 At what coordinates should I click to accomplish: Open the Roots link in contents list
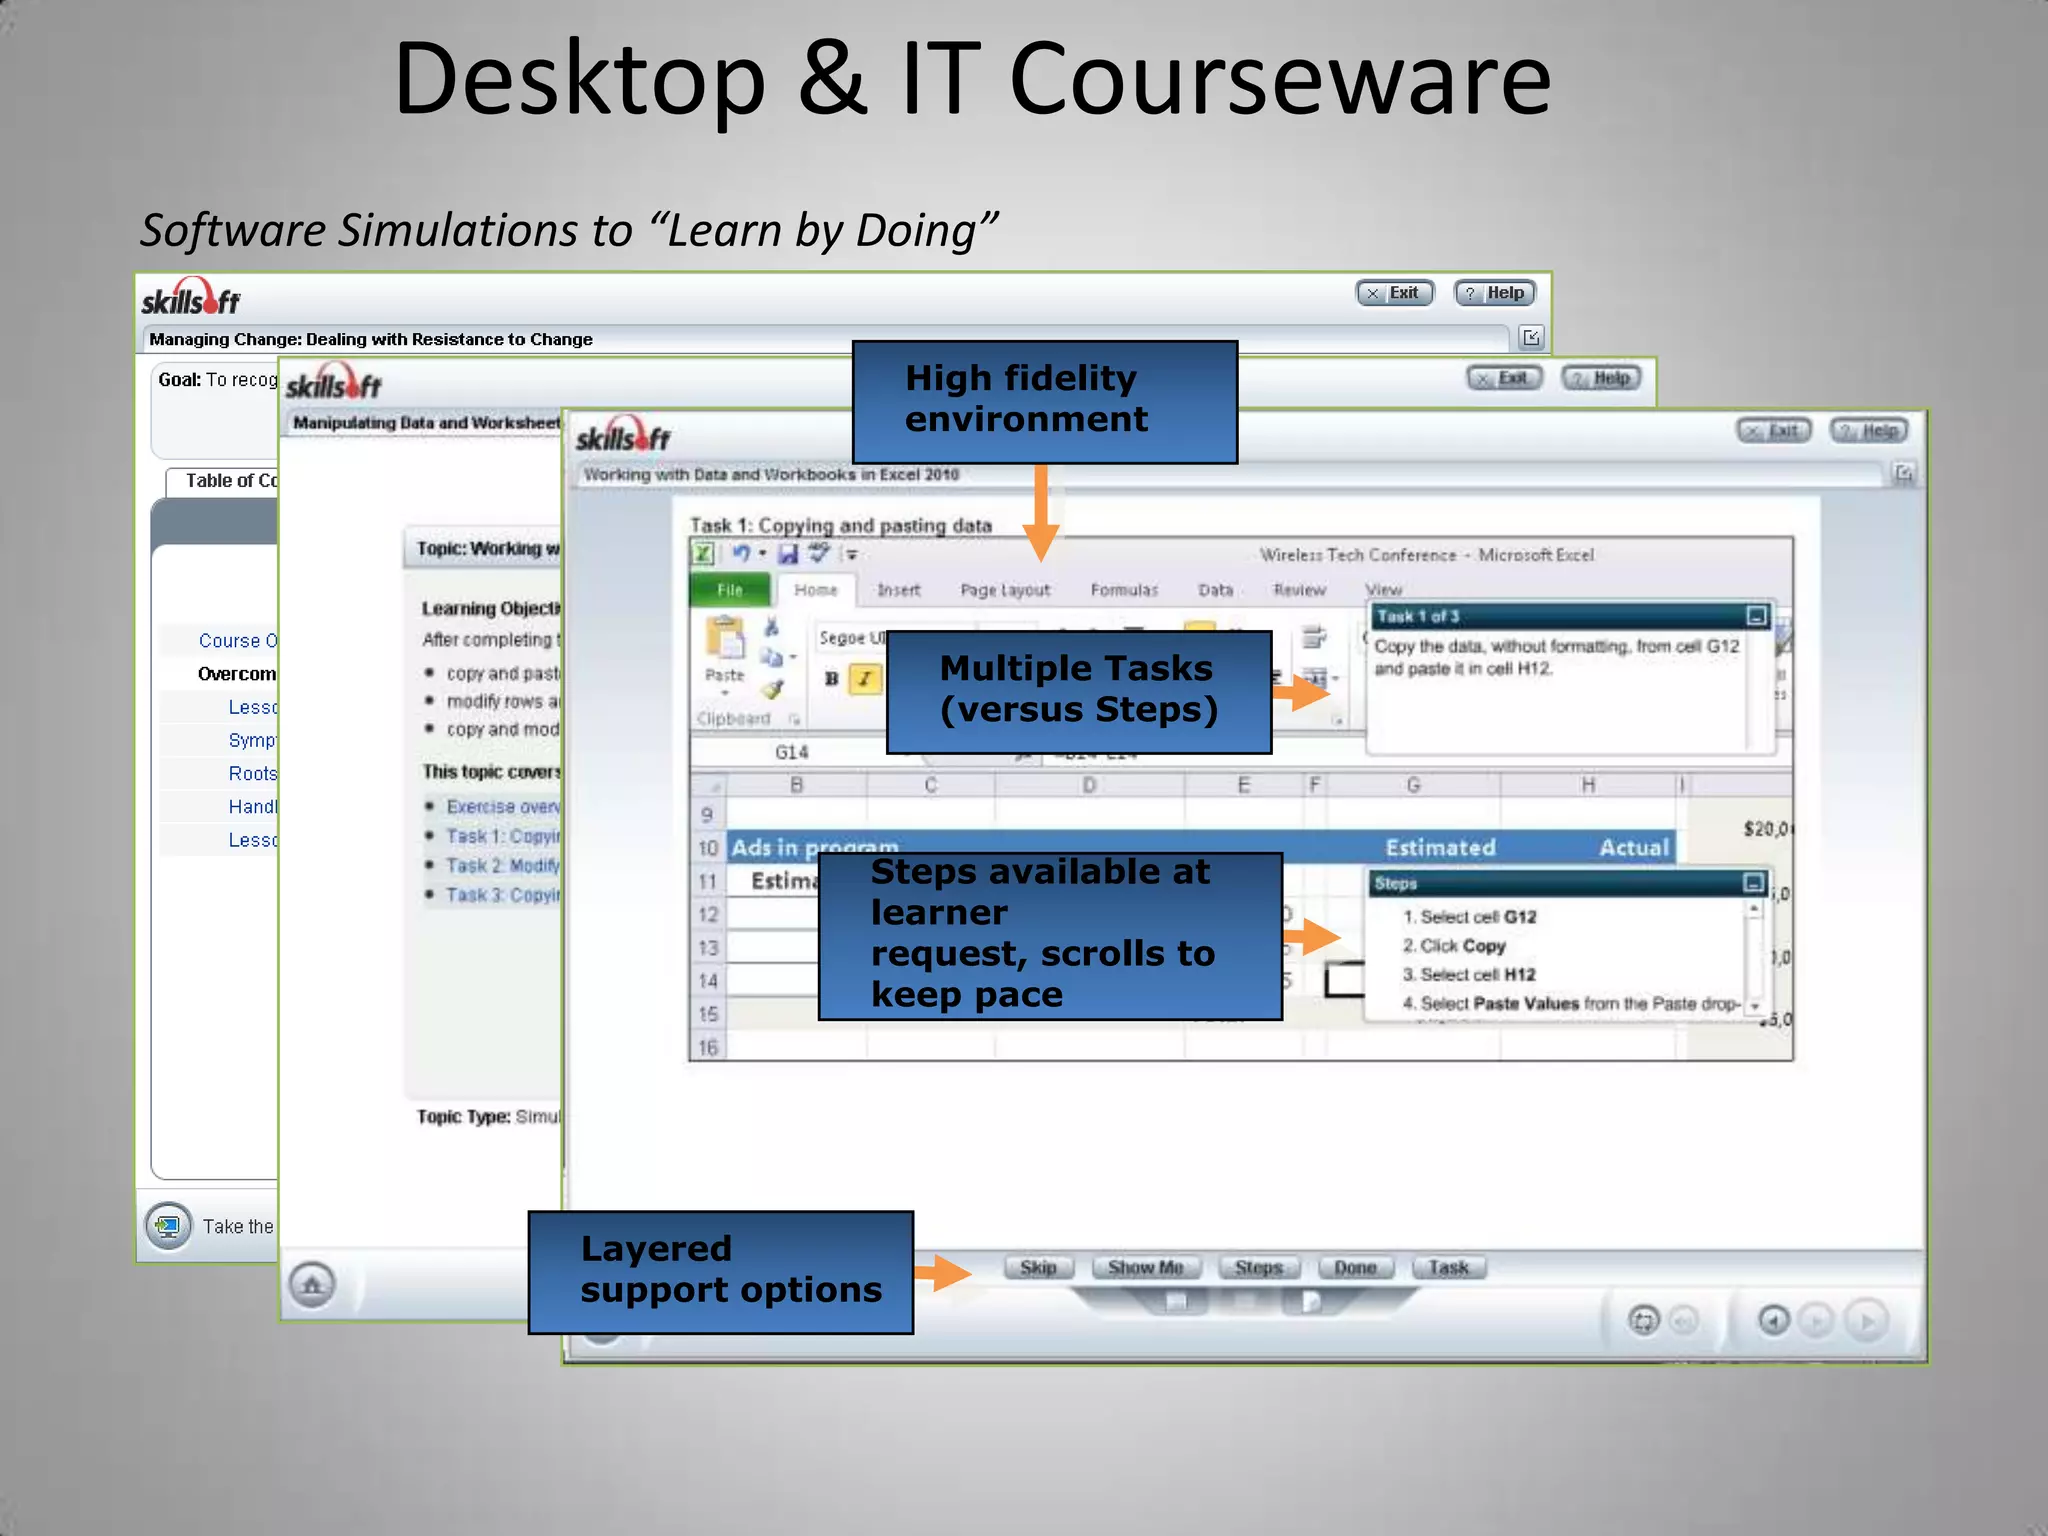[253, 773]
